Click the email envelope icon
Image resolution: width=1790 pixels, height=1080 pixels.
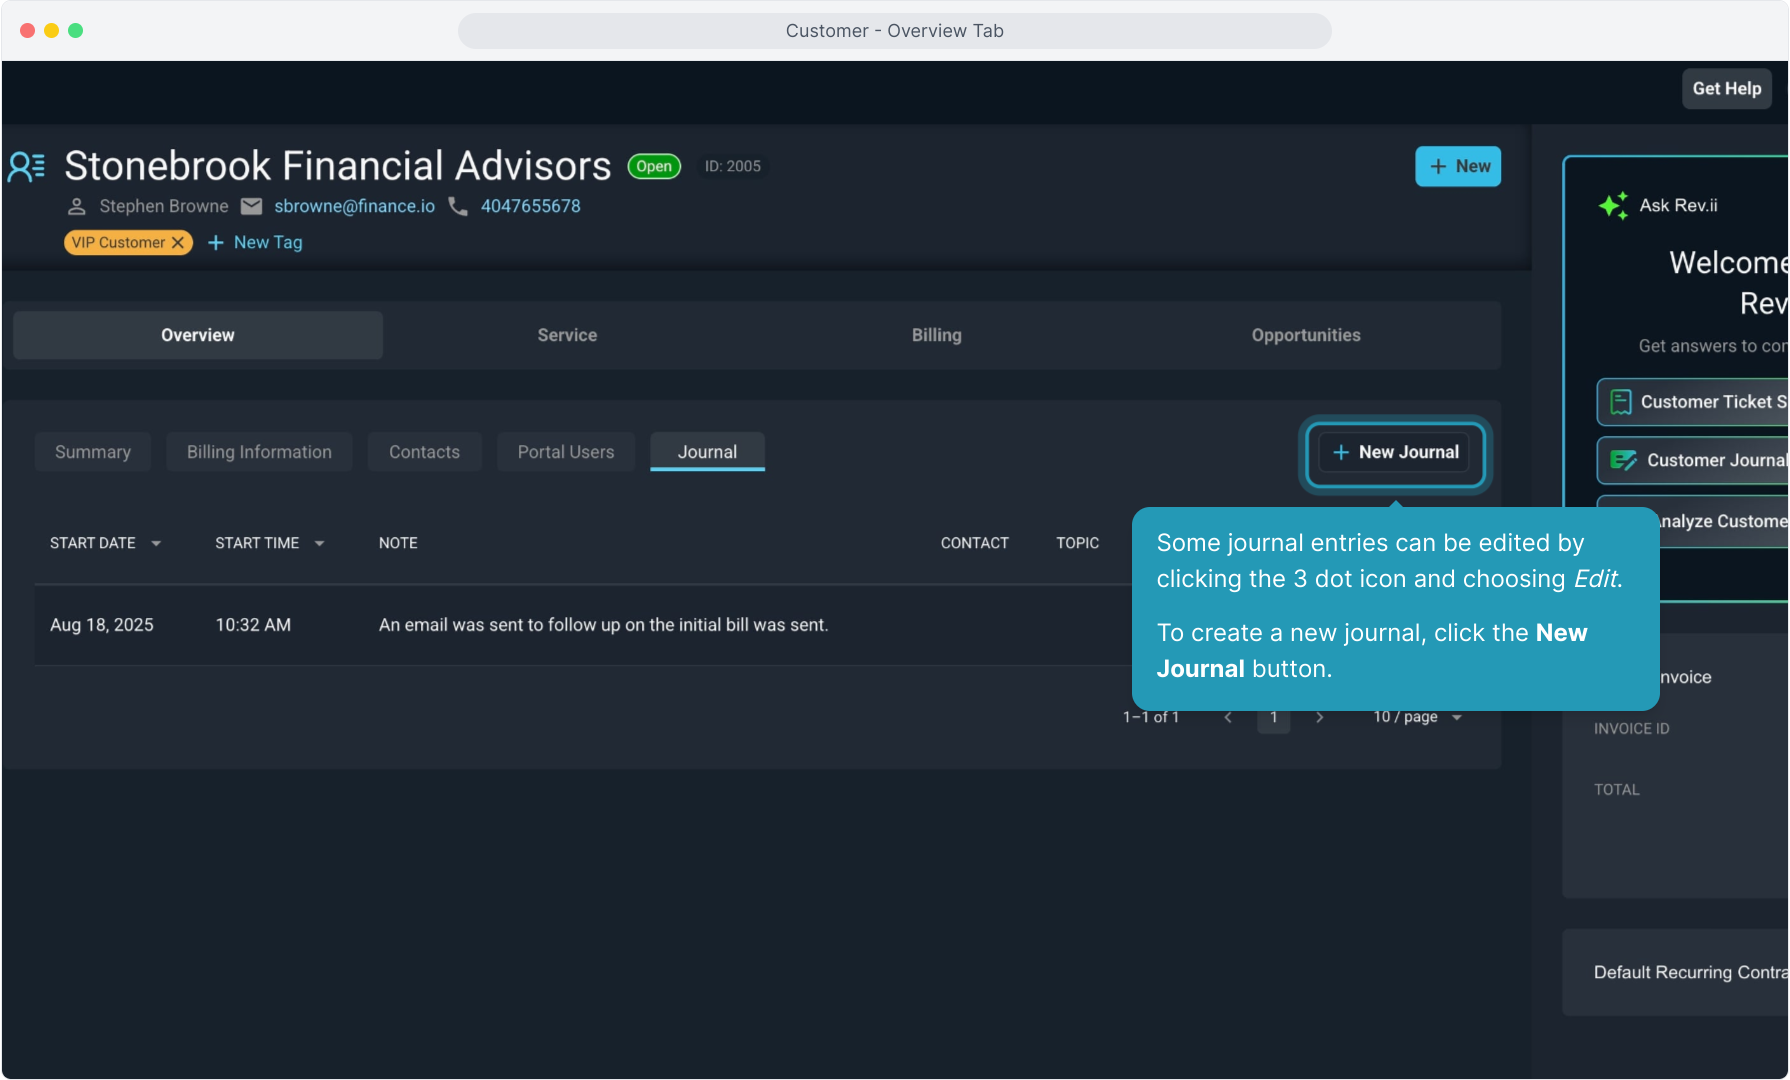[252, 206]
